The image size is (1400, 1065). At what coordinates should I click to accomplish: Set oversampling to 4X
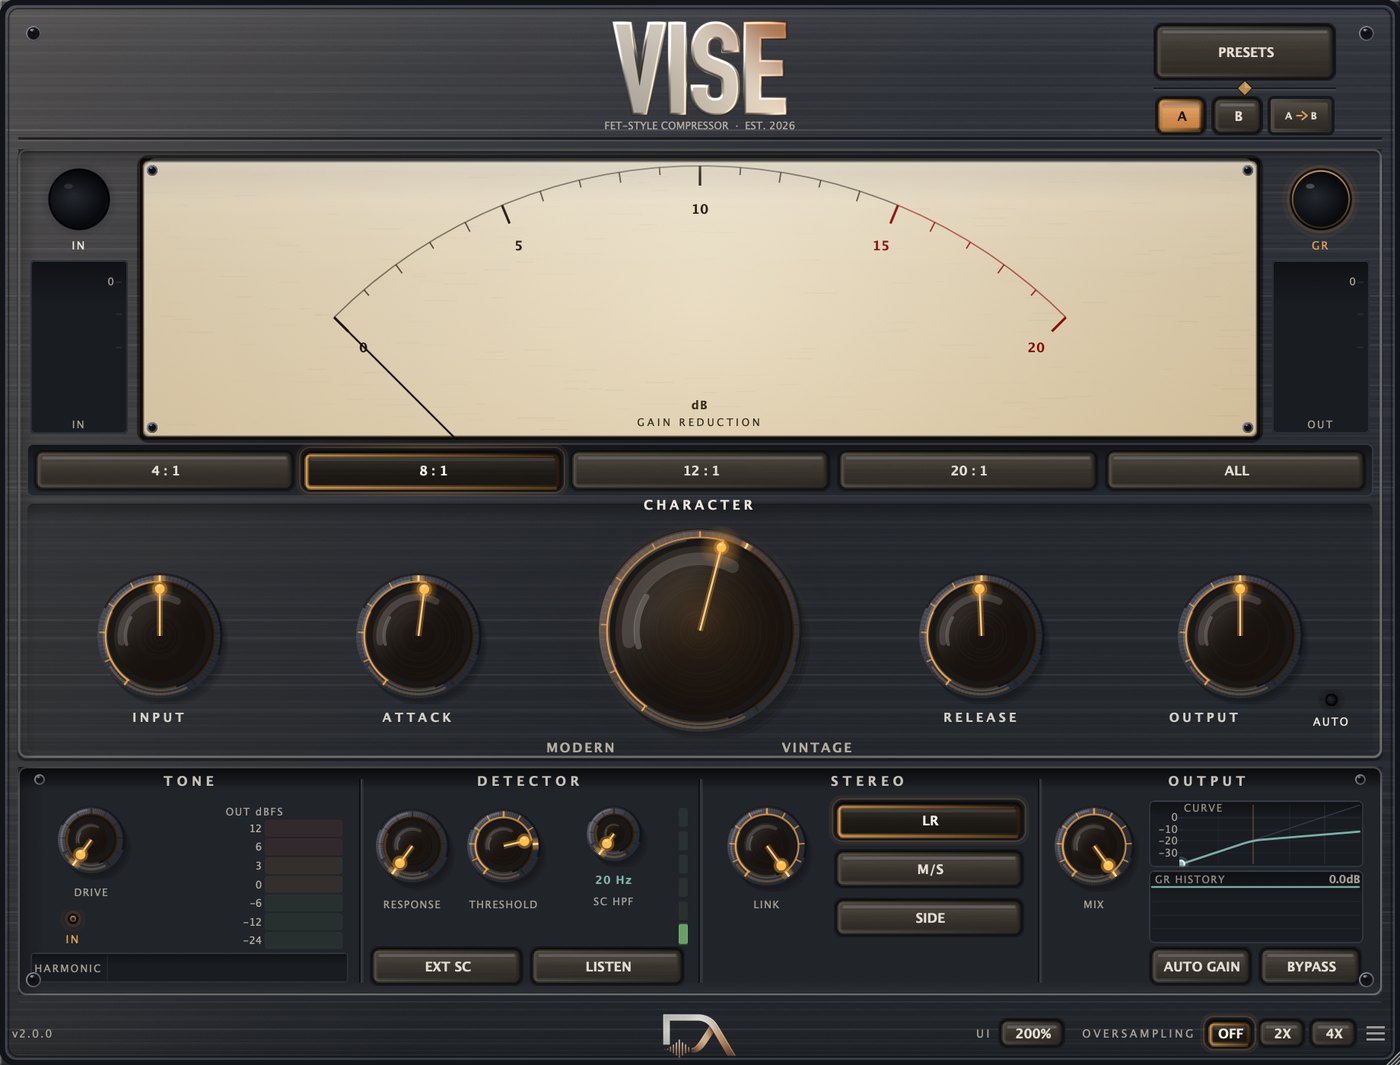click(1334, 1034)
